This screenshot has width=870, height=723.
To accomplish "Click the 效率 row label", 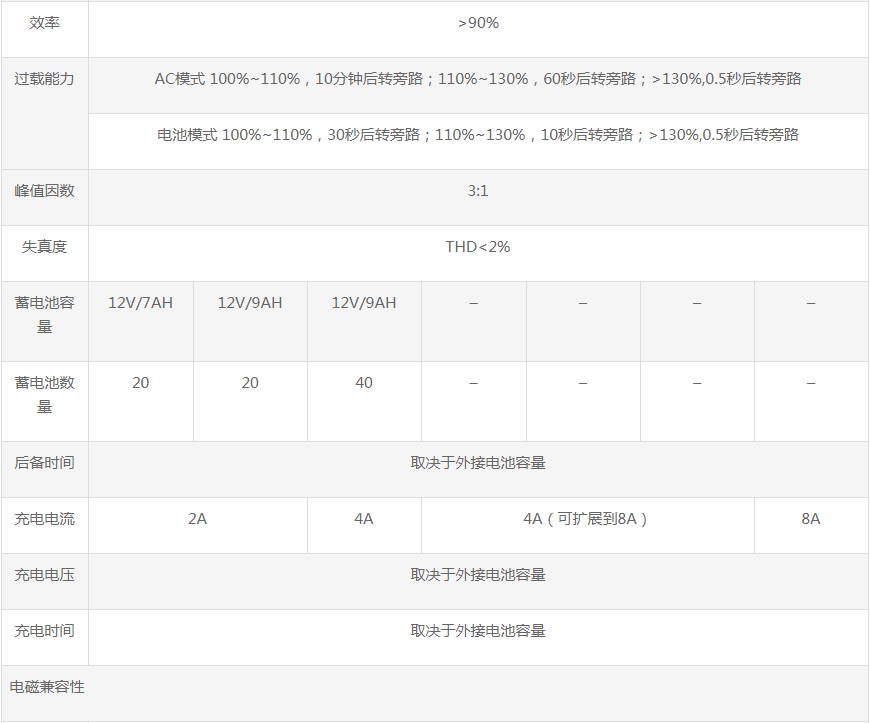I will coord(44,22).
